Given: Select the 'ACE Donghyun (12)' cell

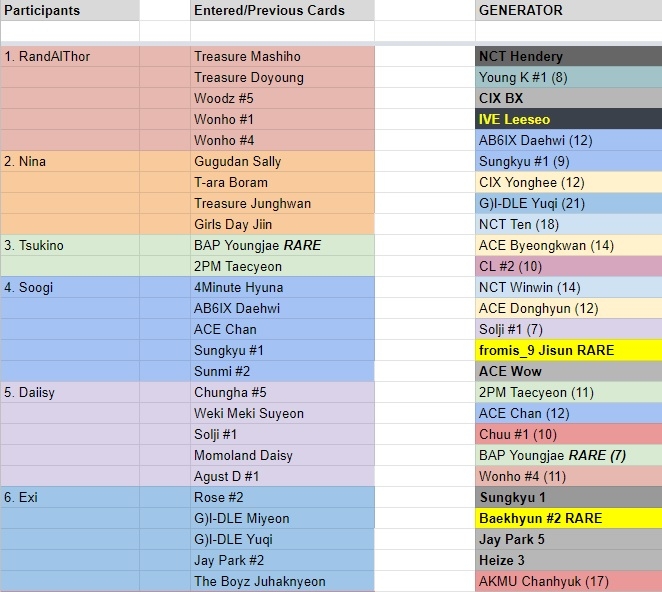Looking at the screenshot, I should [x=568, y=308].
